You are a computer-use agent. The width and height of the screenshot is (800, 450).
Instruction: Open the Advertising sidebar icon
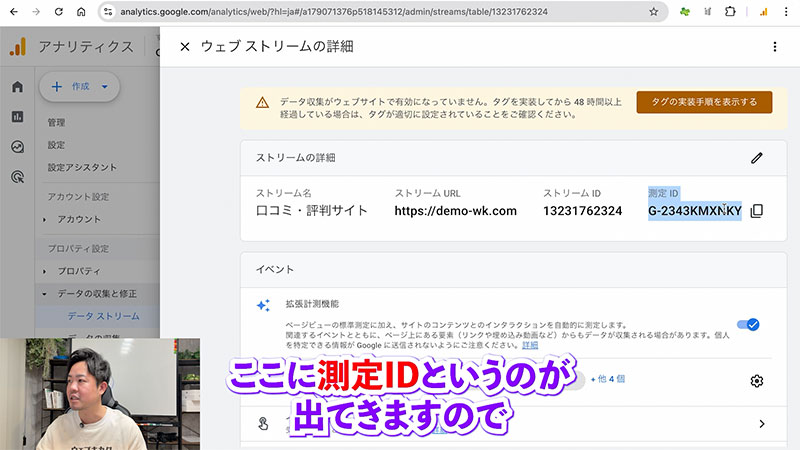tap(17, 177)
